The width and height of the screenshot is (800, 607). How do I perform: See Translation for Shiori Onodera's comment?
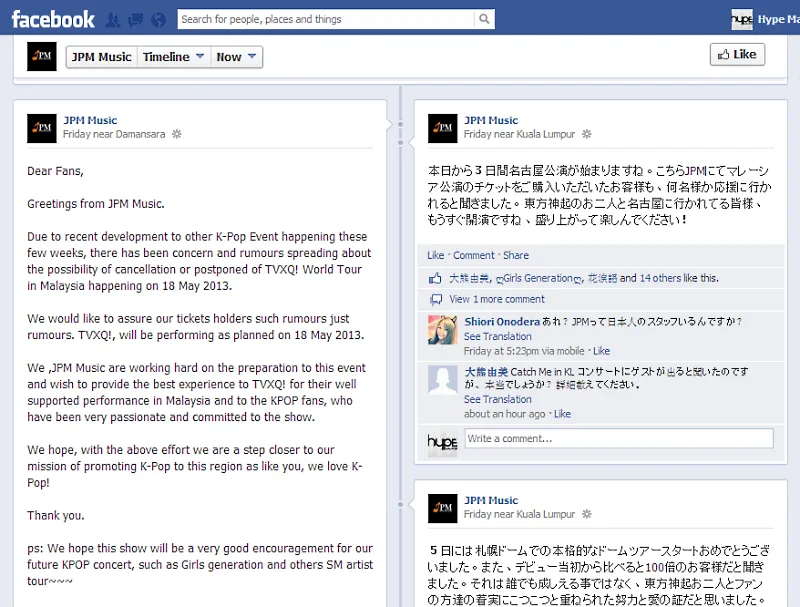coord(497,337)
